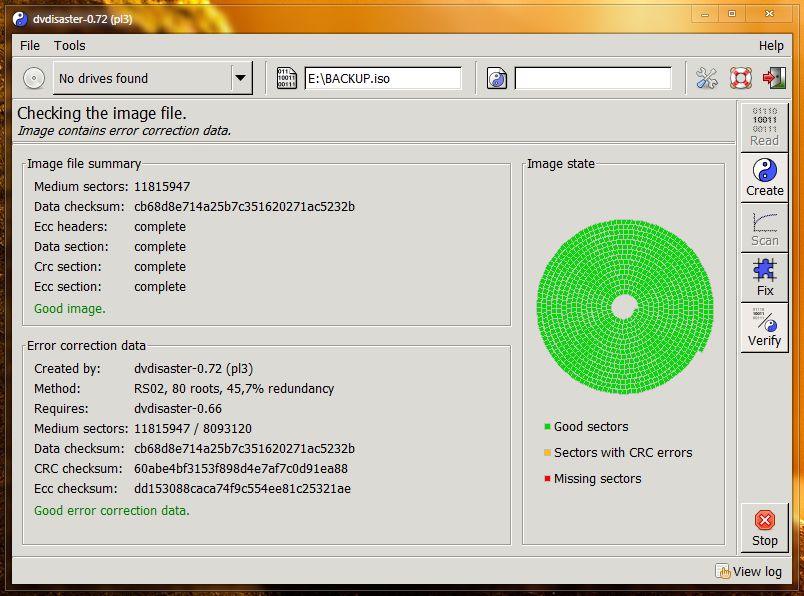Click the dvdisaster yin-yang title icon

coord(20,19)
